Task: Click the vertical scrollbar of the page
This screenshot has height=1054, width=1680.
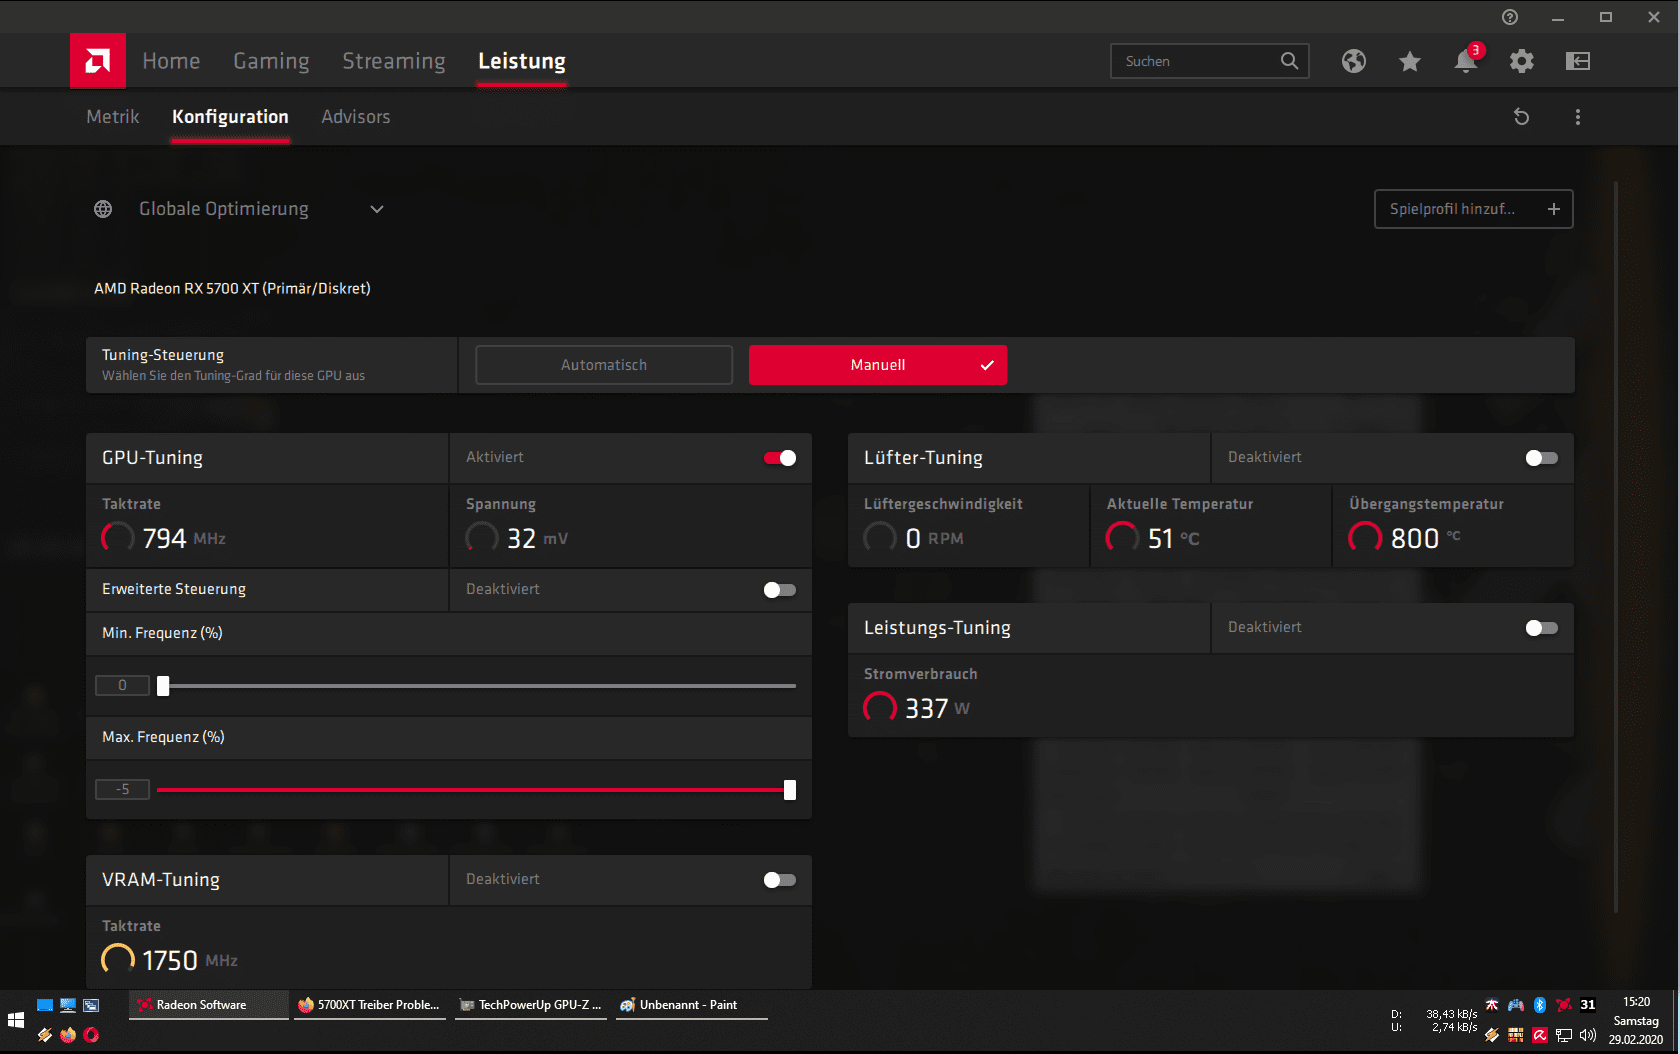Action: (x=1616, y=547)
